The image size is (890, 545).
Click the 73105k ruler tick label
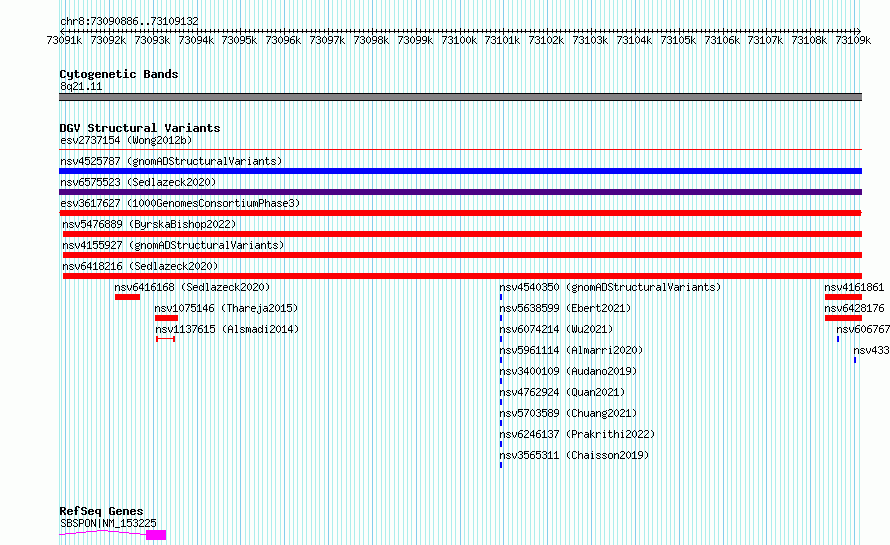pyautogui.click(x=678, y=40)
